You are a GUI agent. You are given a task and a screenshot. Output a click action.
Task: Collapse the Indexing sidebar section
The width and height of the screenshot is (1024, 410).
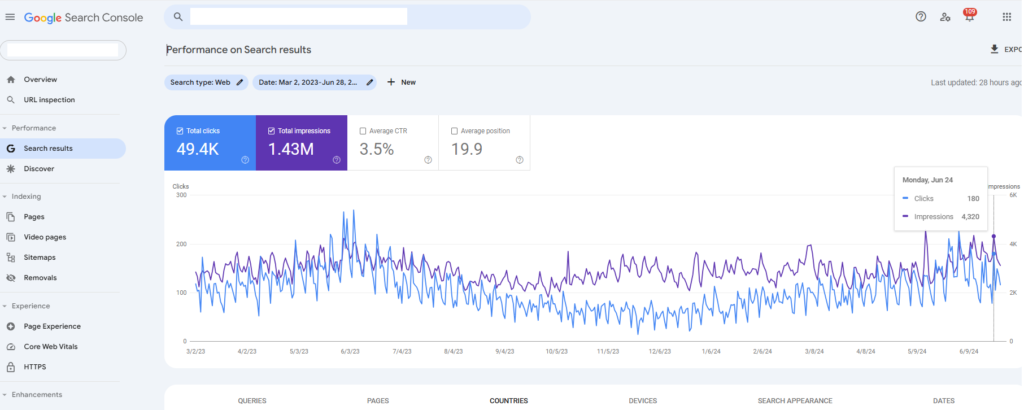(x=5, y=196)
